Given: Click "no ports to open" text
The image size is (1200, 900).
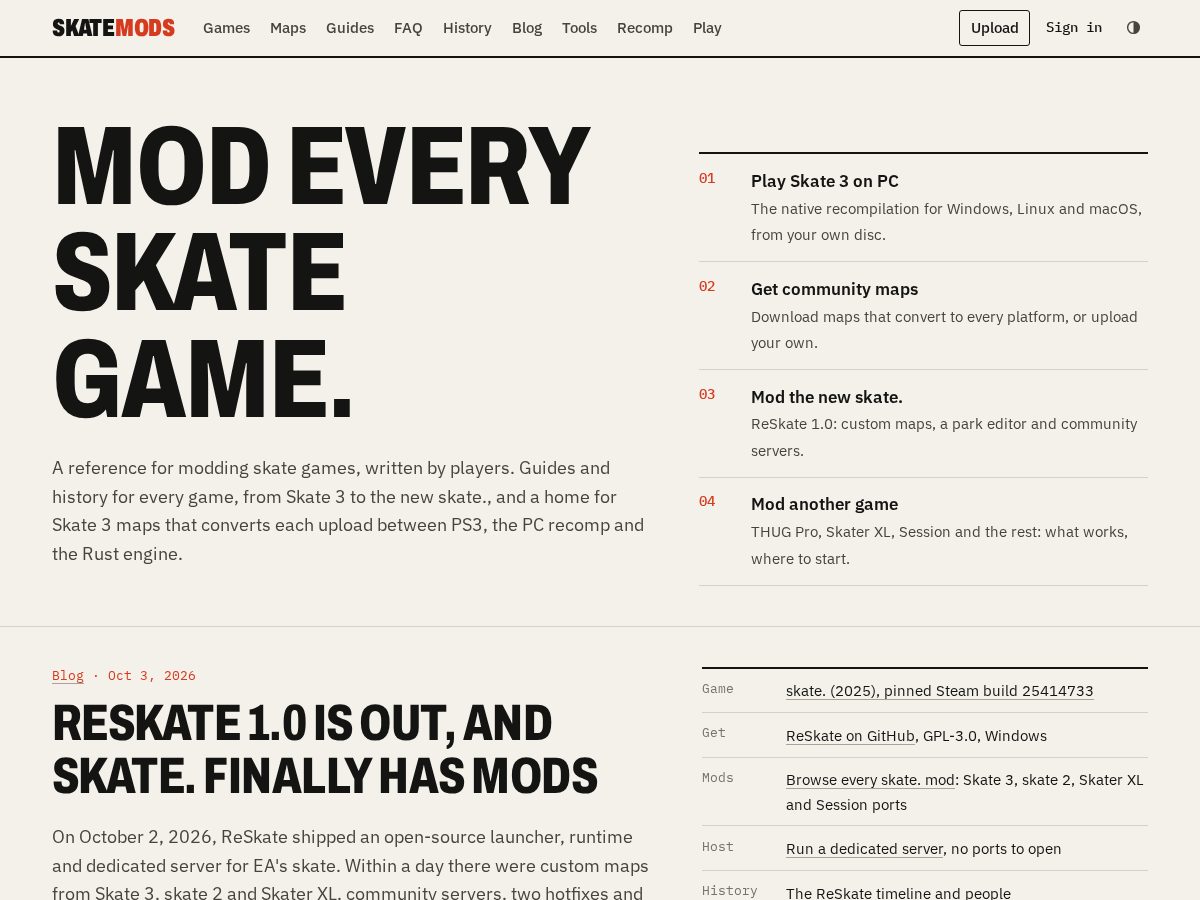Looking at the screenshot, I should pyautogui.click(x=1006, y=849).
